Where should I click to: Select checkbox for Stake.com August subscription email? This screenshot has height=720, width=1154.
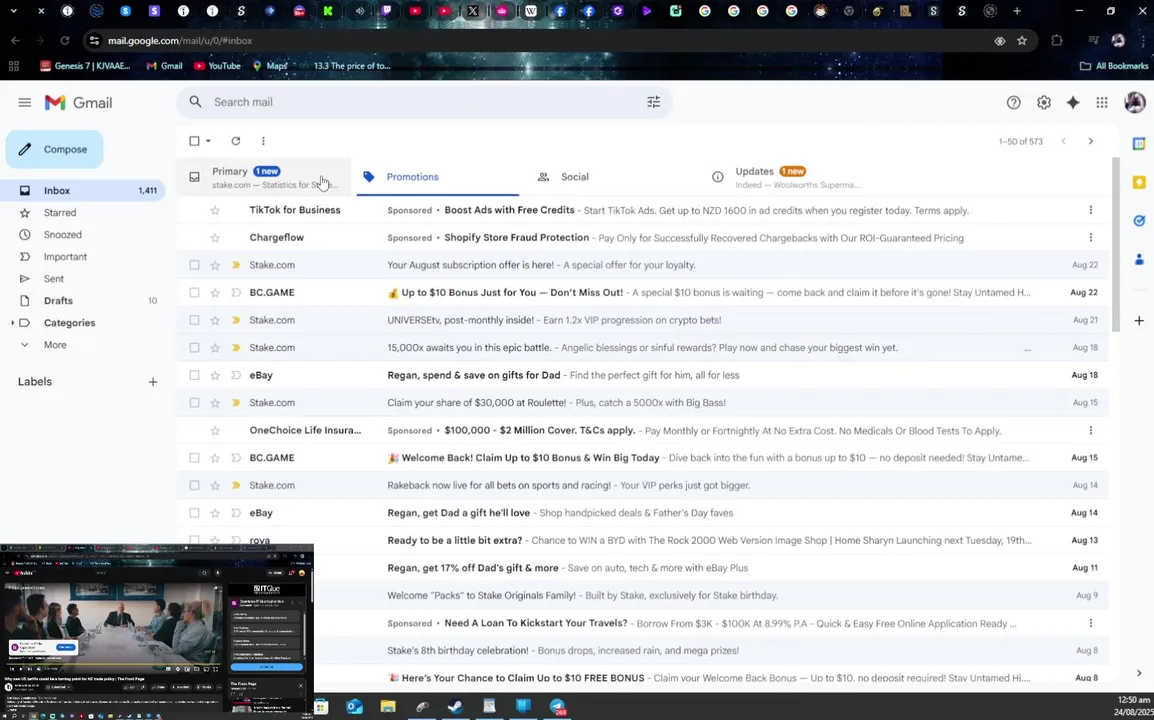[194, 265]
